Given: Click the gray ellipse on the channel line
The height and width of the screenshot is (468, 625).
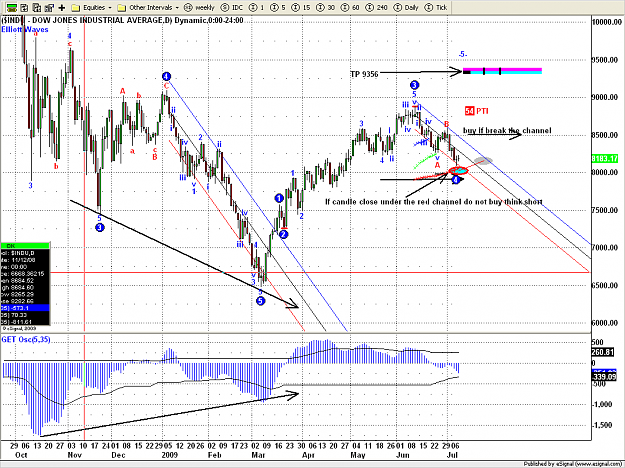Looking at the screenshot, I should [483, 161].
